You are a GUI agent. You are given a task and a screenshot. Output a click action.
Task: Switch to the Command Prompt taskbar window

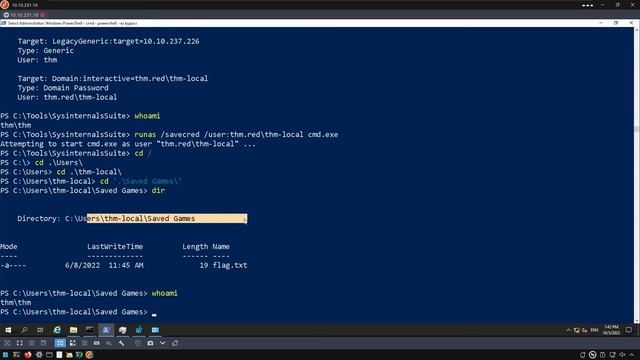[89, 330]
